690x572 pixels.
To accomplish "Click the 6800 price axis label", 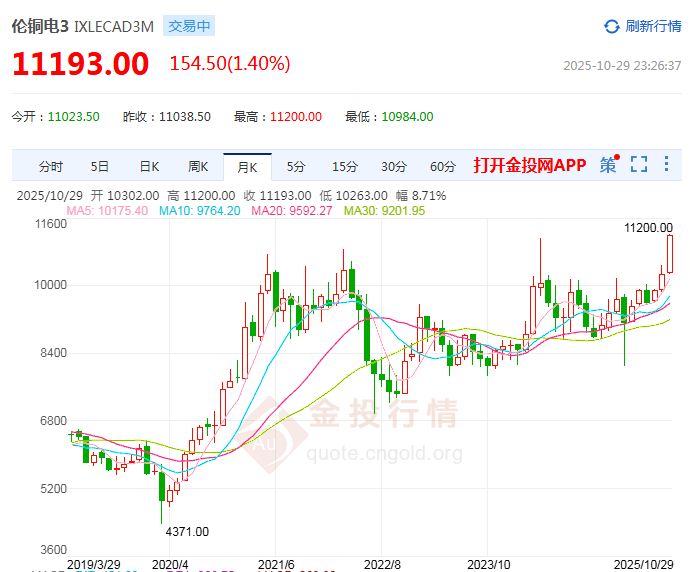I will pyautogui.click(x=53, y=421).
